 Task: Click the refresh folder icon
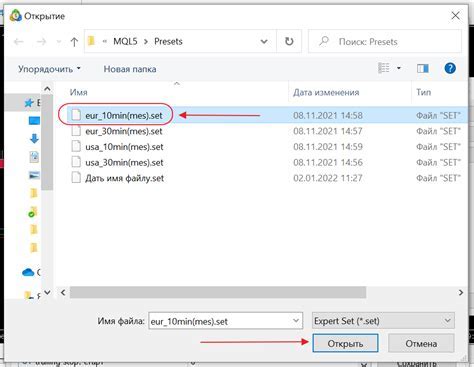coord(289,41)
